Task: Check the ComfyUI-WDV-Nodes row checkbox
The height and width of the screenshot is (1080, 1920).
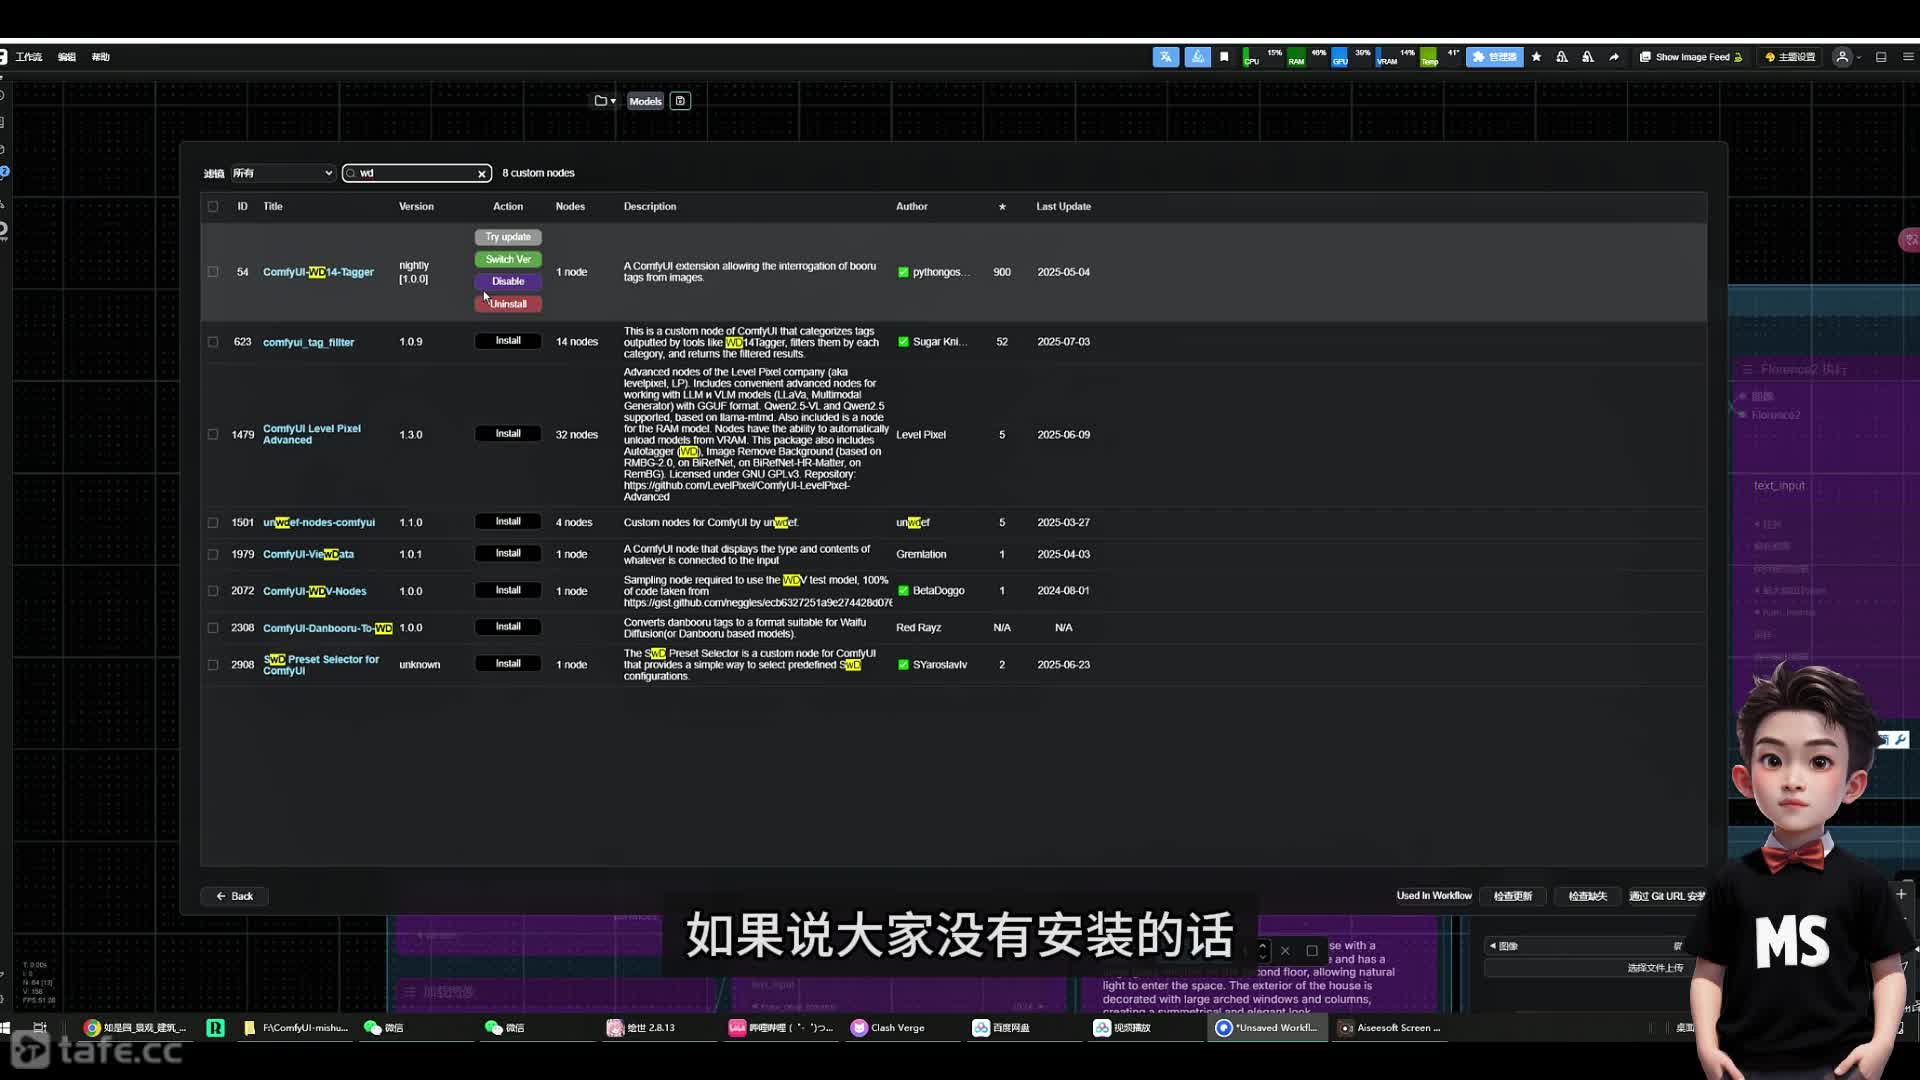Action: point(213,591)
